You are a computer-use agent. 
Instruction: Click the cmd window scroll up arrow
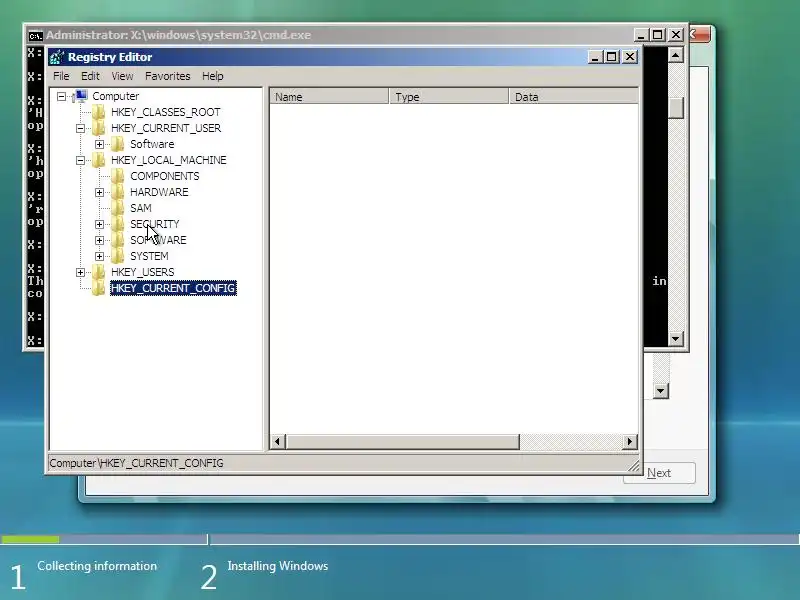[x=676, y=55]
